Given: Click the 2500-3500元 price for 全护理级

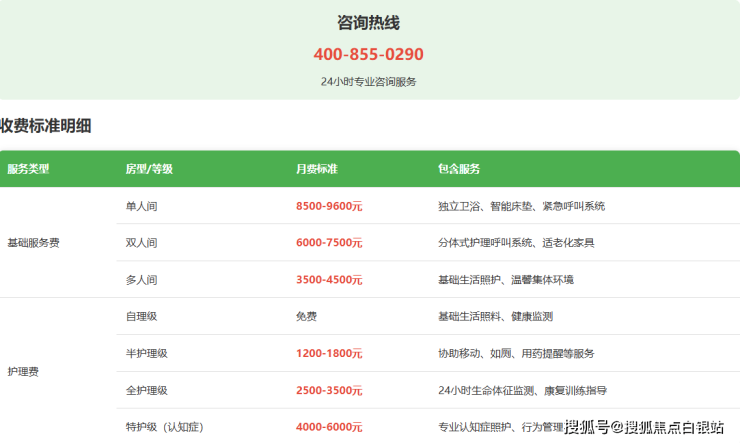Looking at the screenshot, I should pos(329,391).
